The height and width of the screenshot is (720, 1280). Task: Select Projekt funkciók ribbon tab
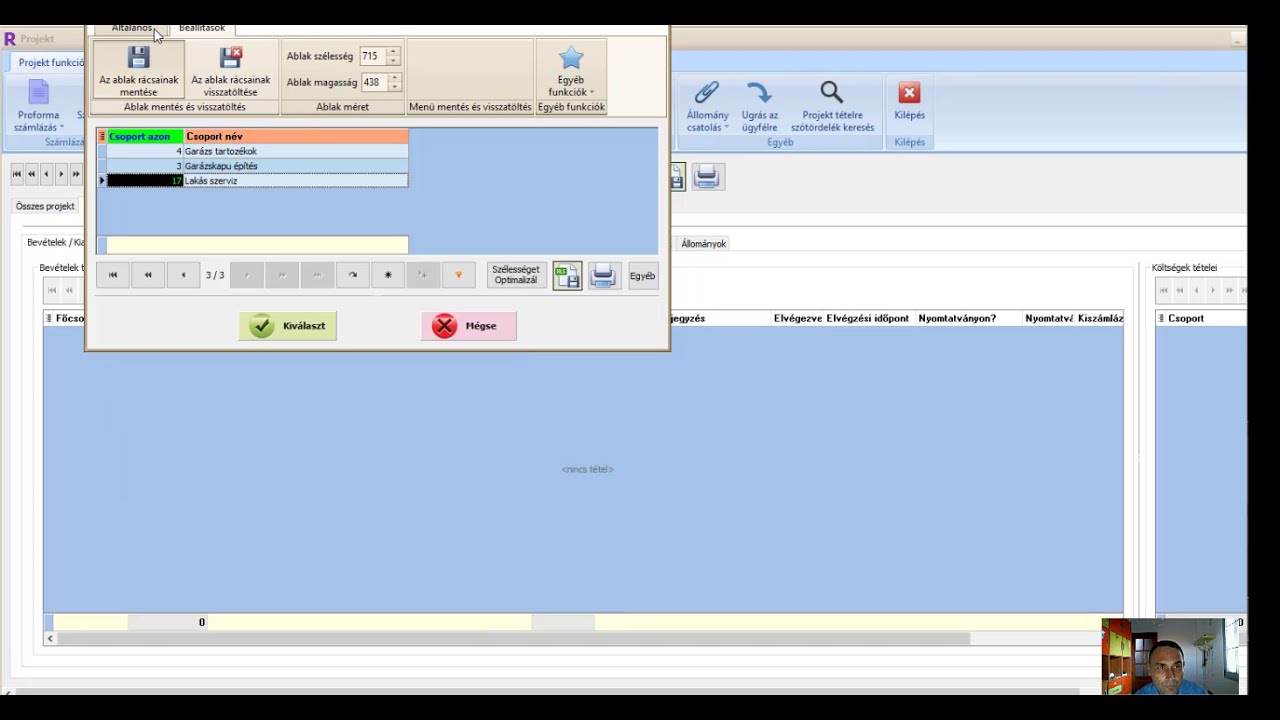pos(52,62)
